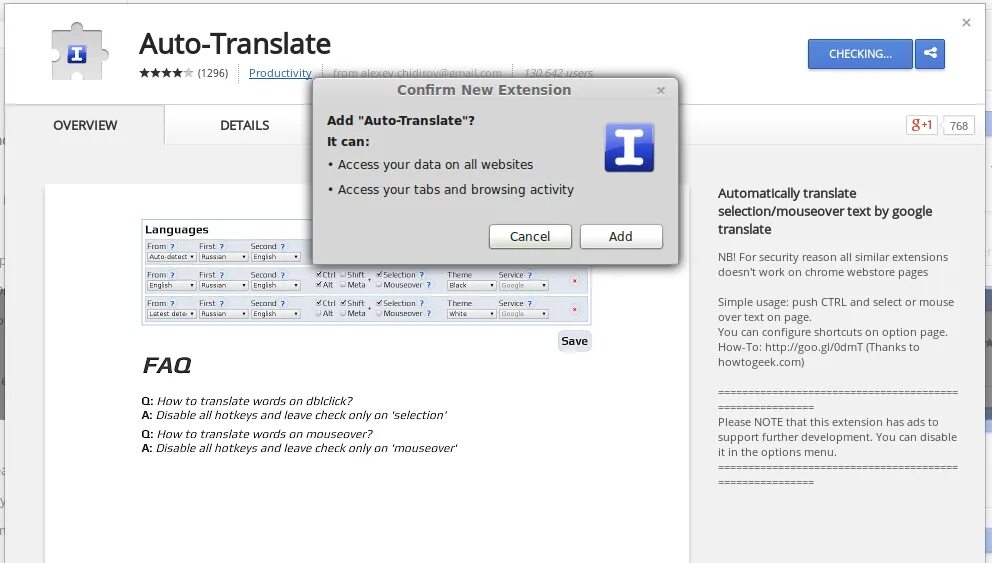Viewport: 992px width, 563px height.
Task: Click the FAQ heading in the preview
Action: [x=166, y=365]
